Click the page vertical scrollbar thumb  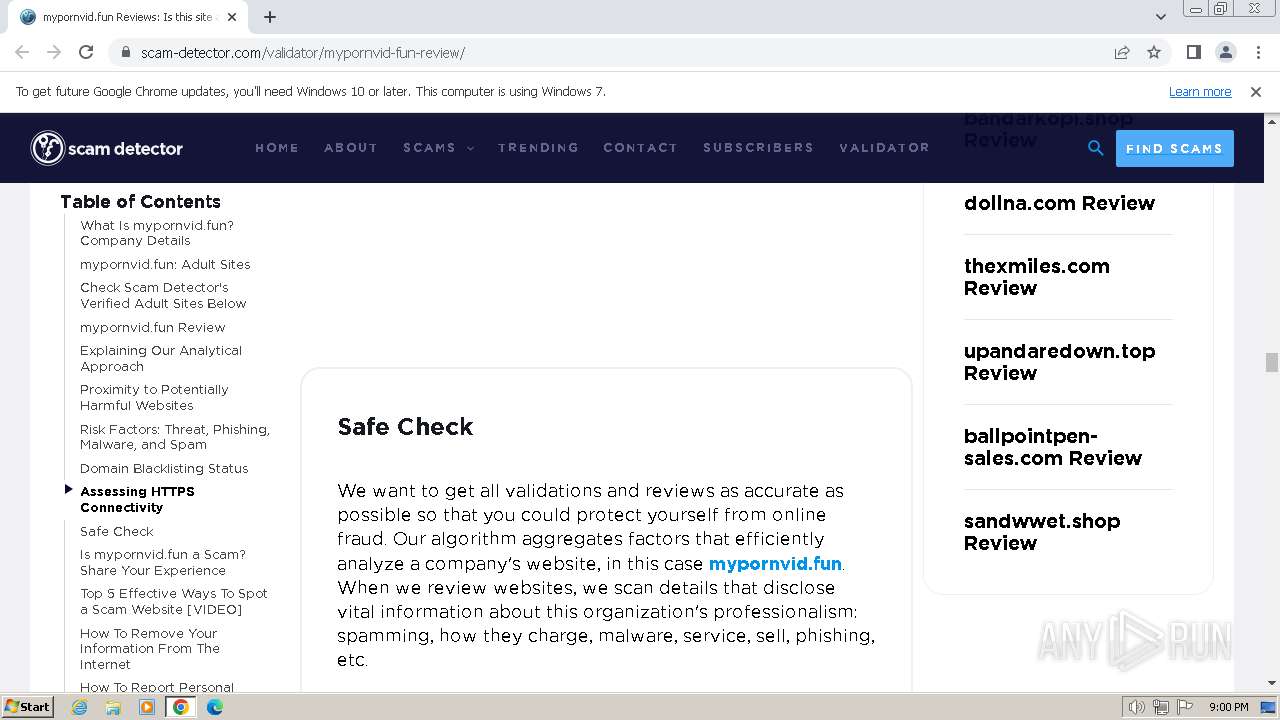click(1271, 362)
